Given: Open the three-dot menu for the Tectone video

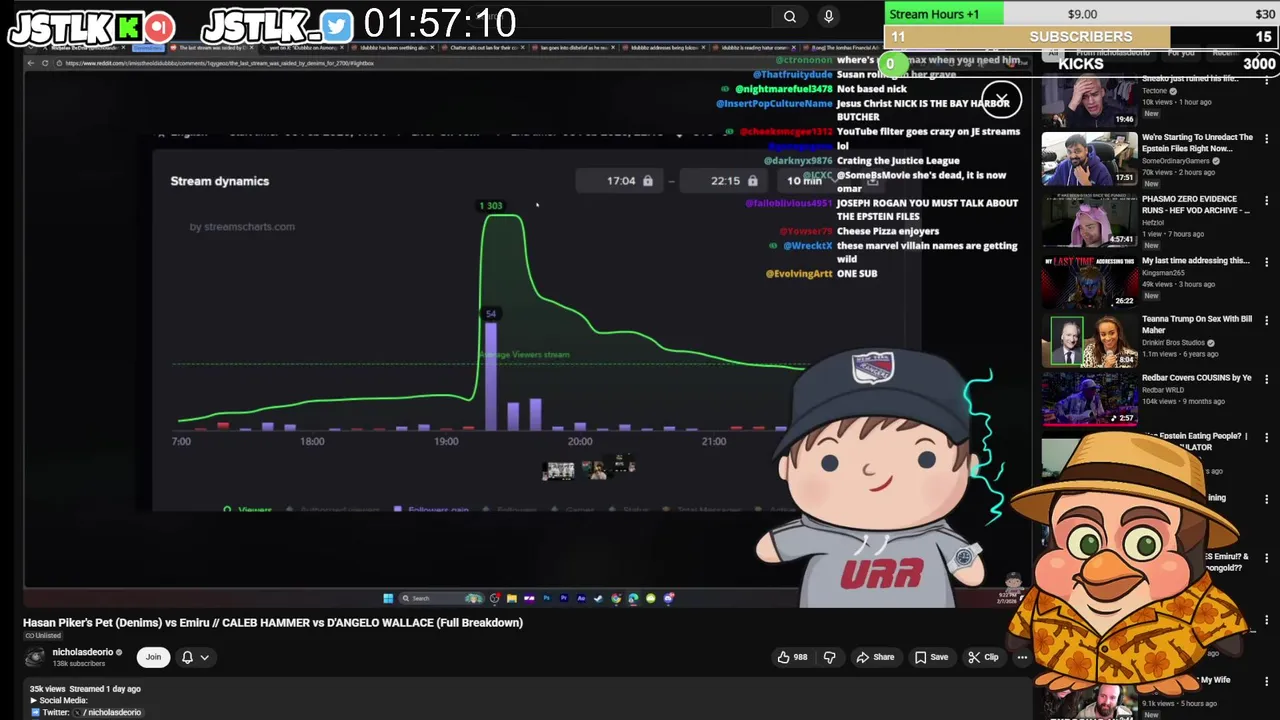Looking at the screenshot, I should (x=1267, y=80).
